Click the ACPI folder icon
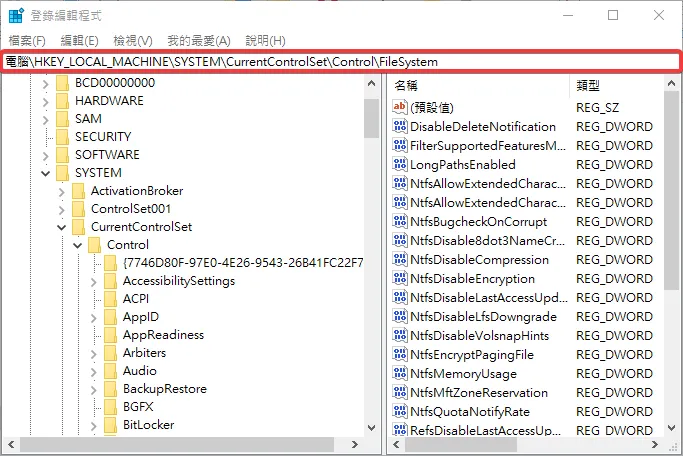This screenshot has width=683, height=456. coord(111,299)
